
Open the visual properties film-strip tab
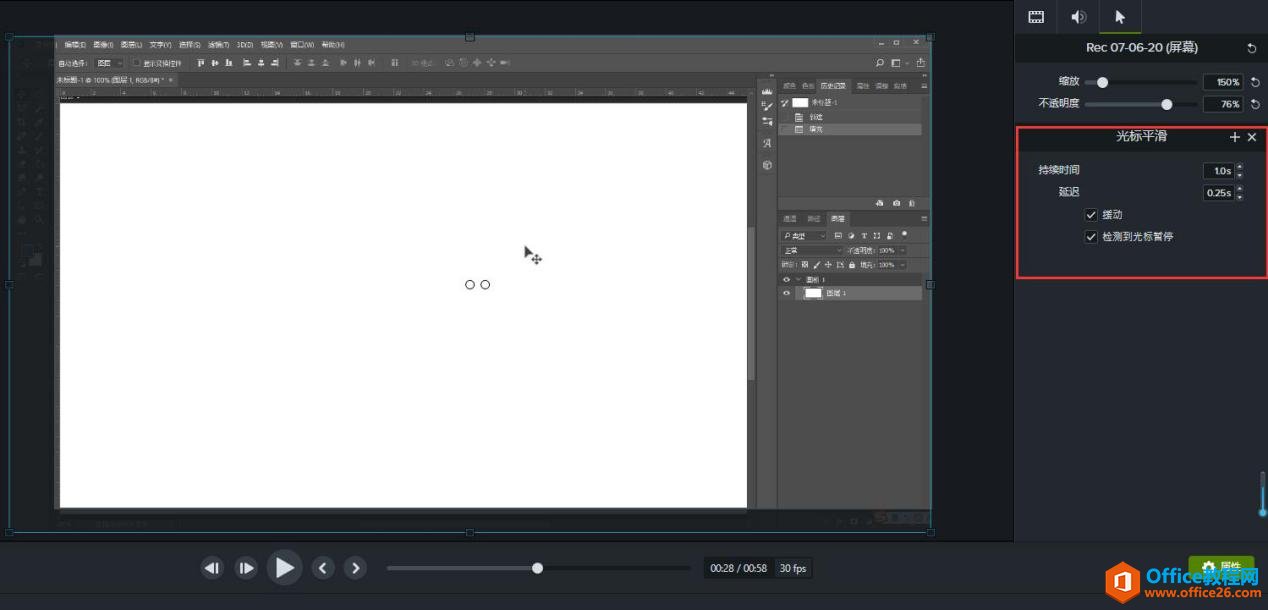point(1036,17)
